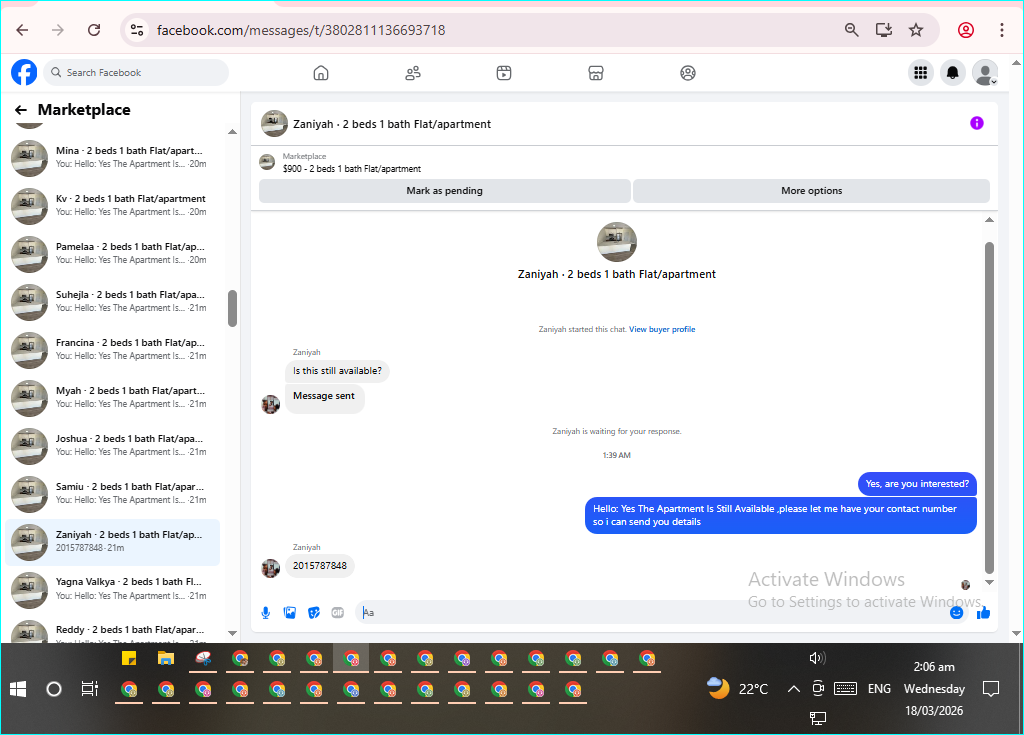The height and width of the screenshot is (735, 1024).
Task: Choose a GIF icon in composer
Action: point(338,613)
